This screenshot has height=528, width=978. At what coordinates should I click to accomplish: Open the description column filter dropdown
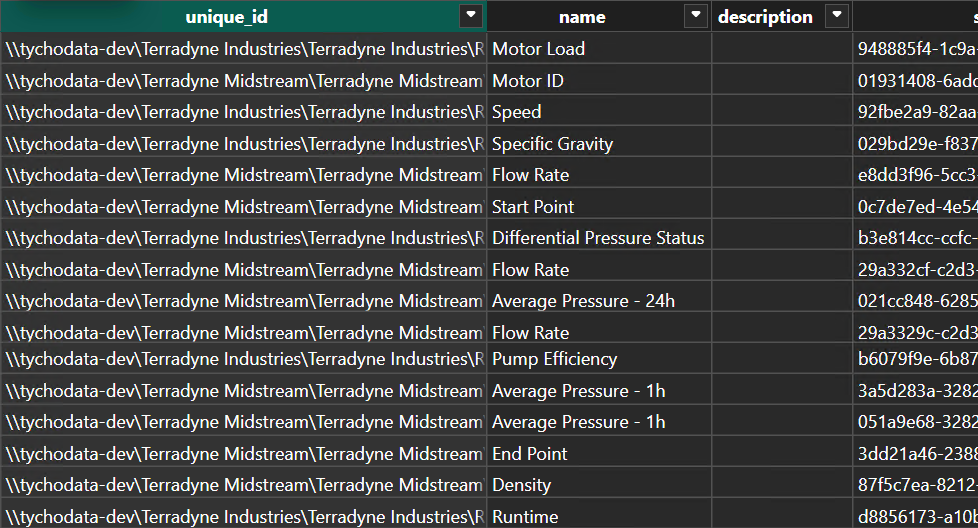coord(837,16)
